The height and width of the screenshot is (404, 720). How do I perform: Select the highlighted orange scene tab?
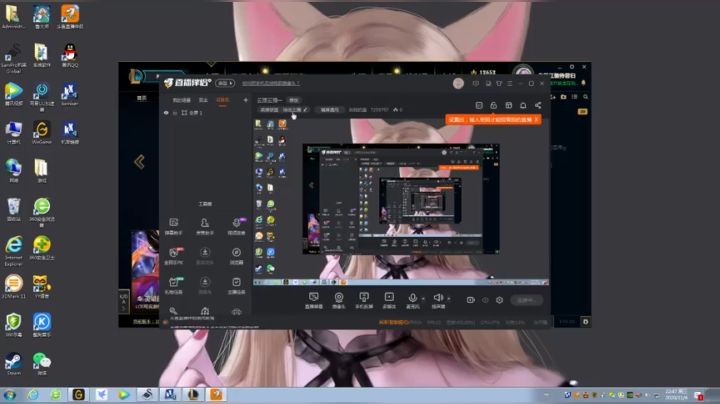222,100
